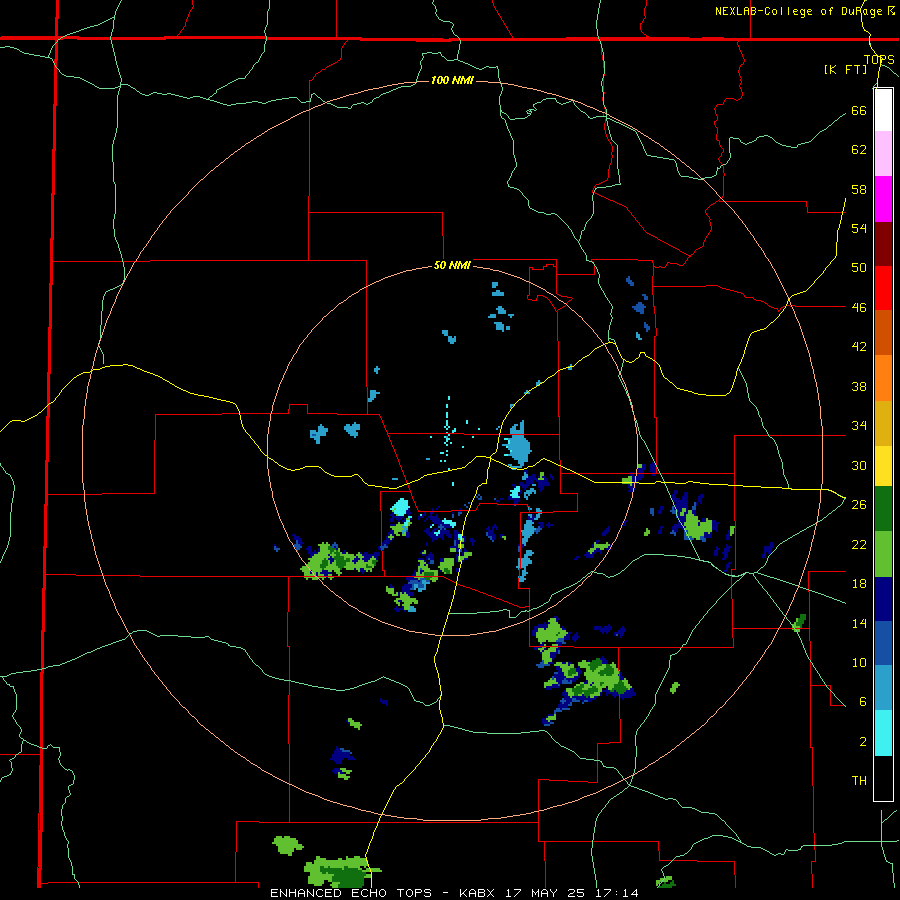The height and width of the screenshot is (900, 900).
Task: Select the bright red legend swatch
Action: click(883, 288)
